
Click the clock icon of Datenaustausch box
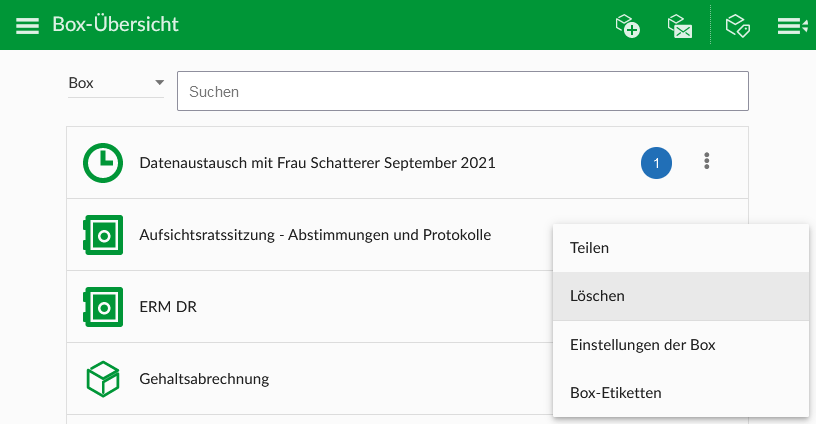tap(103, 163)
